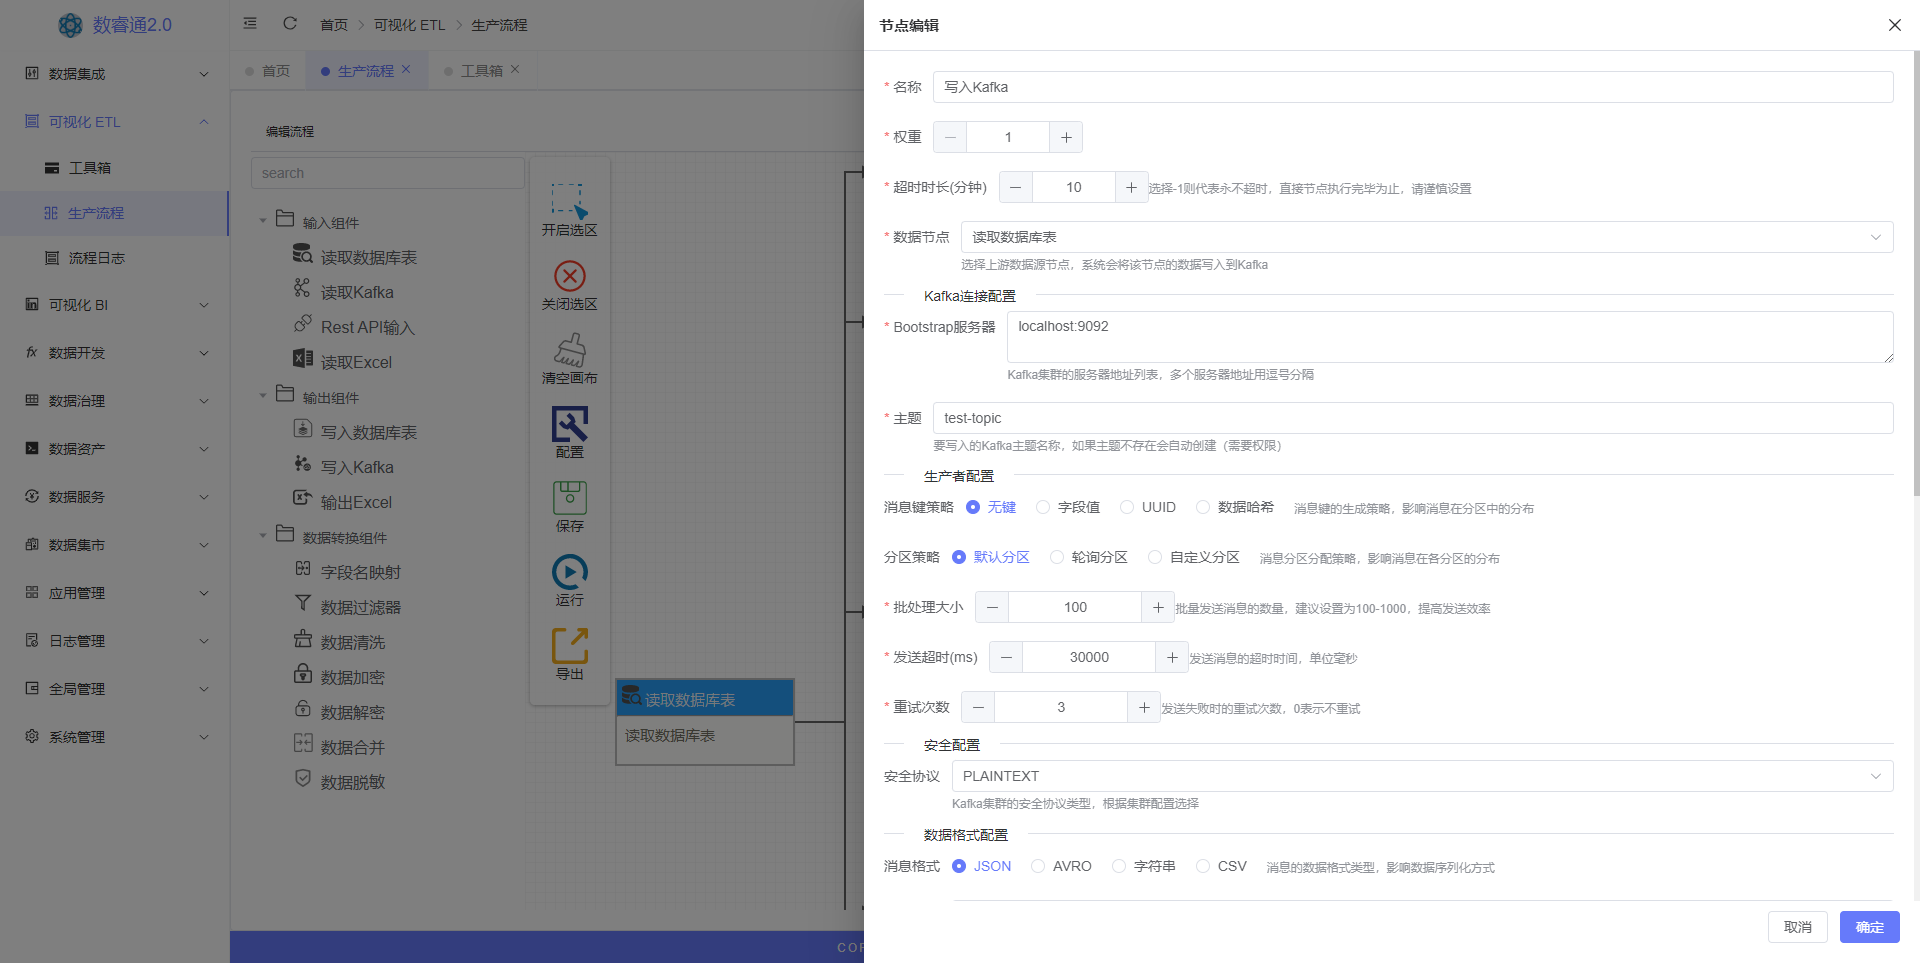
Task: Select the Rest API输入 component icon
Action: click(303, 324)
